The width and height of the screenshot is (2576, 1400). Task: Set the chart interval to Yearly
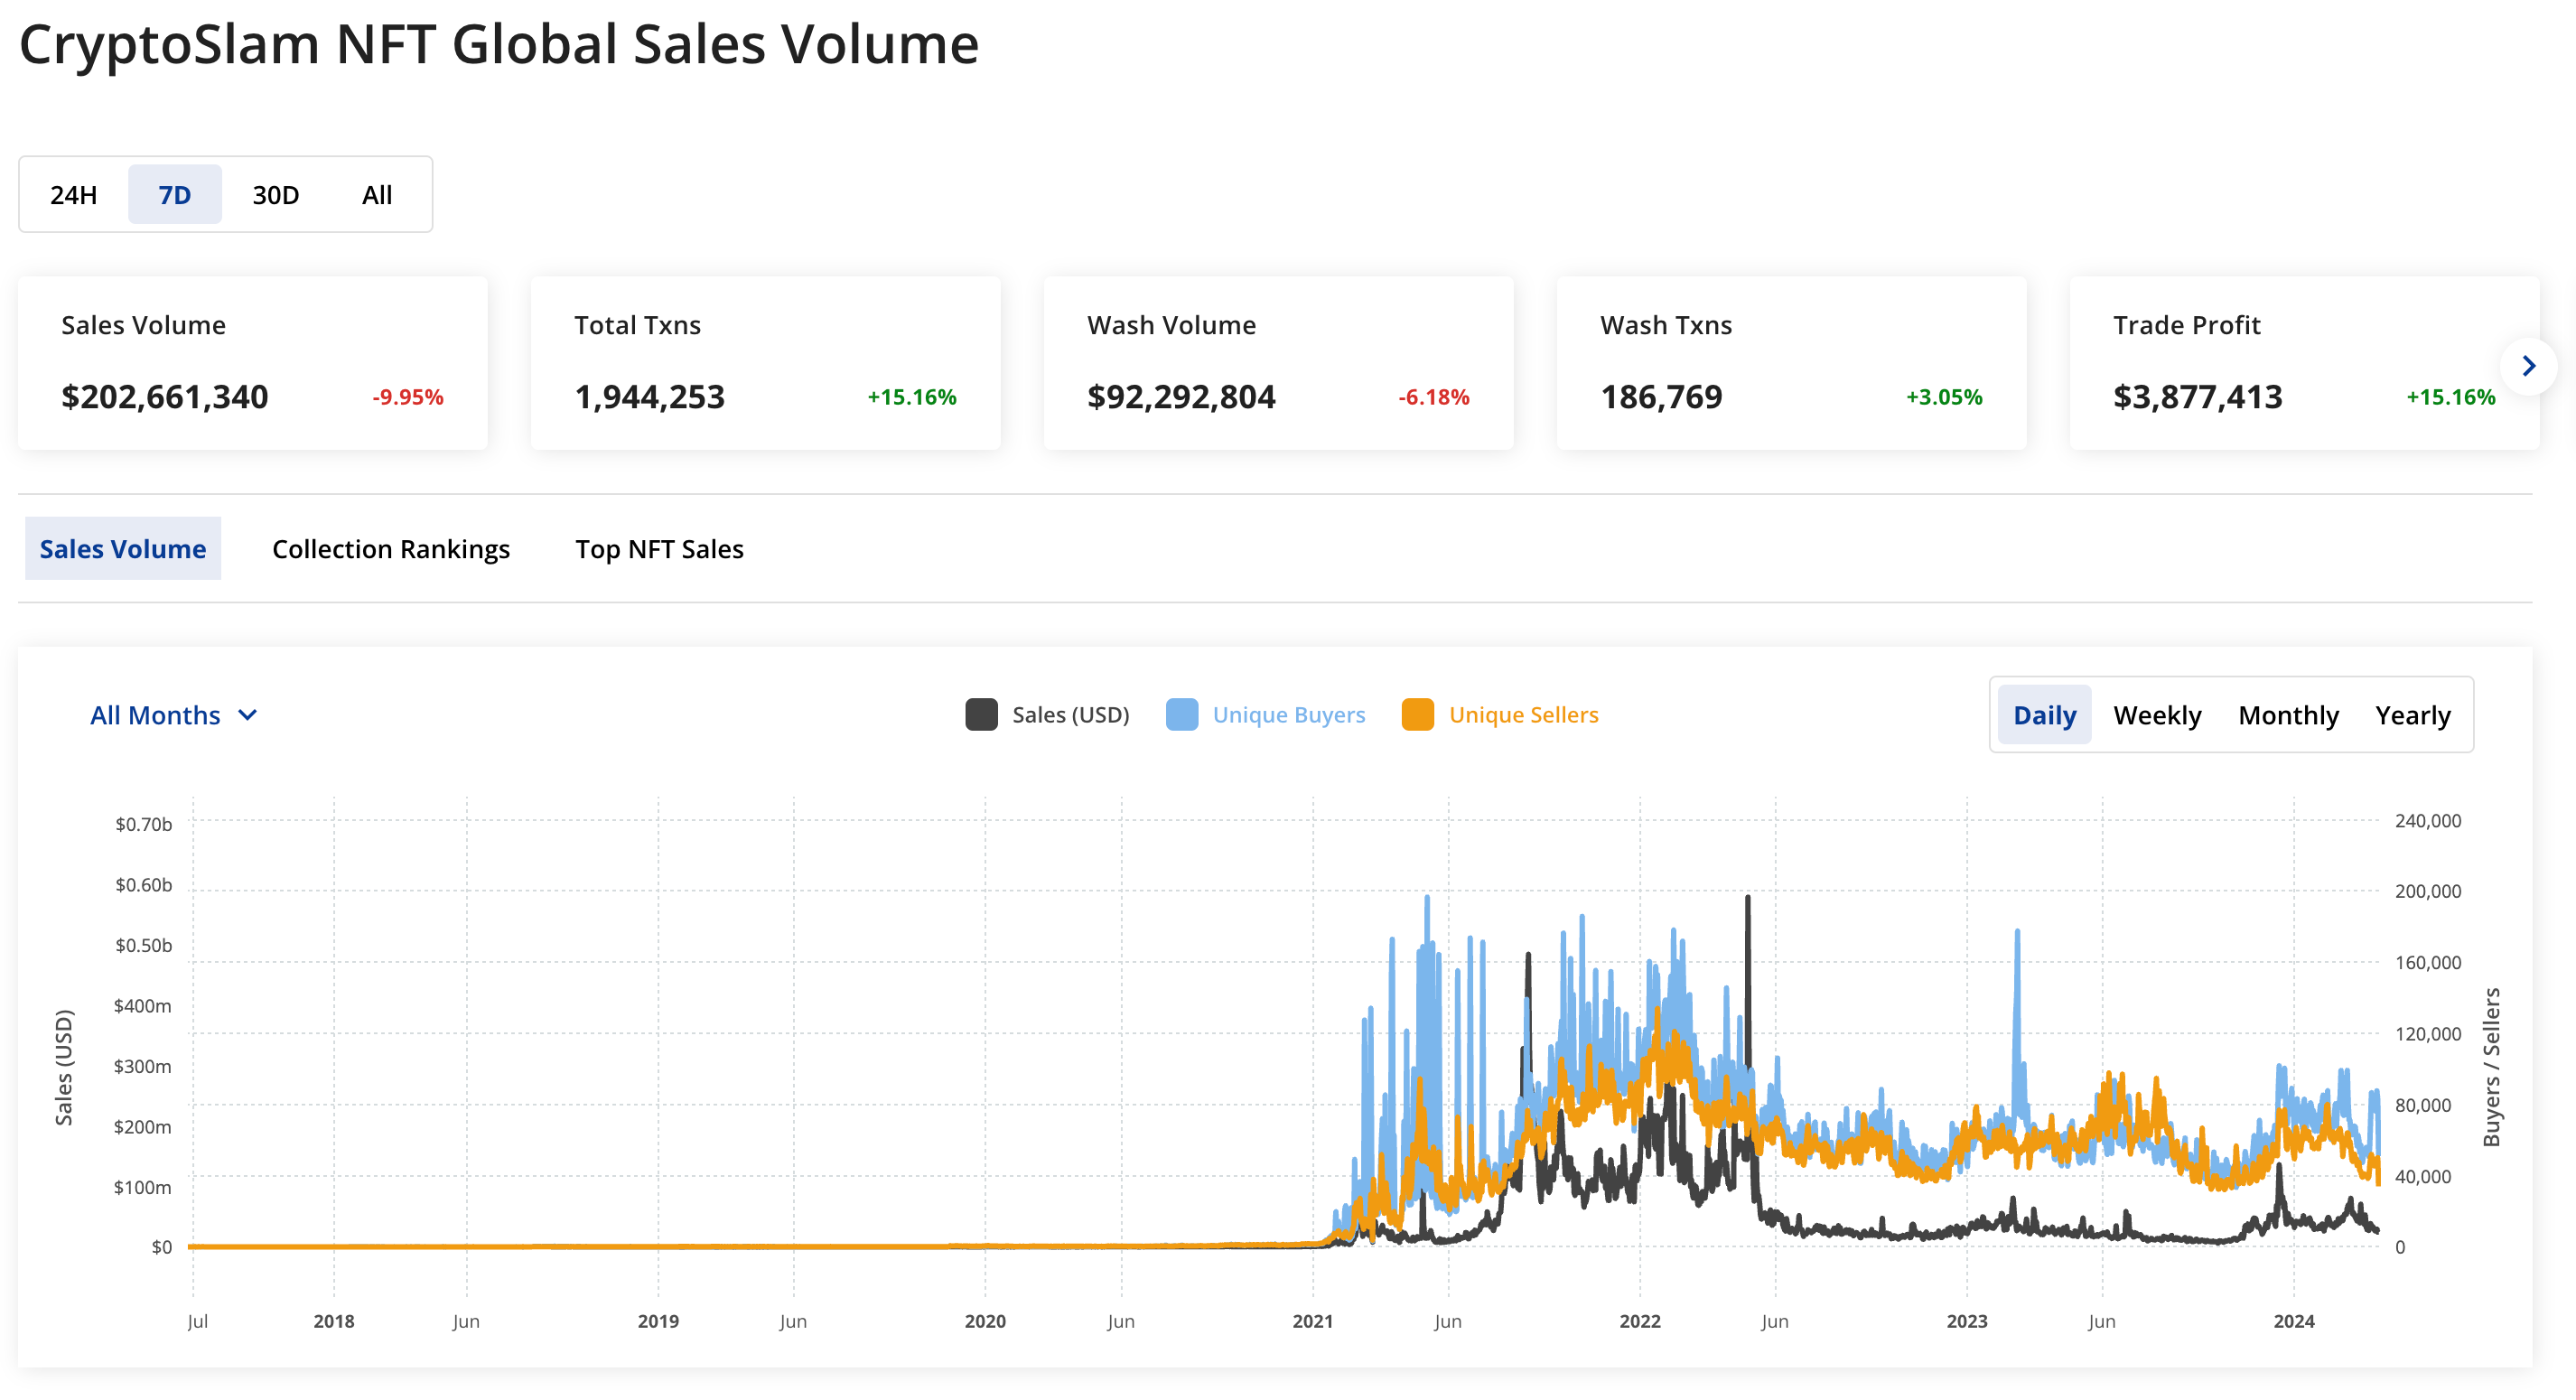pyautogui.click(x=2412, y=715)
